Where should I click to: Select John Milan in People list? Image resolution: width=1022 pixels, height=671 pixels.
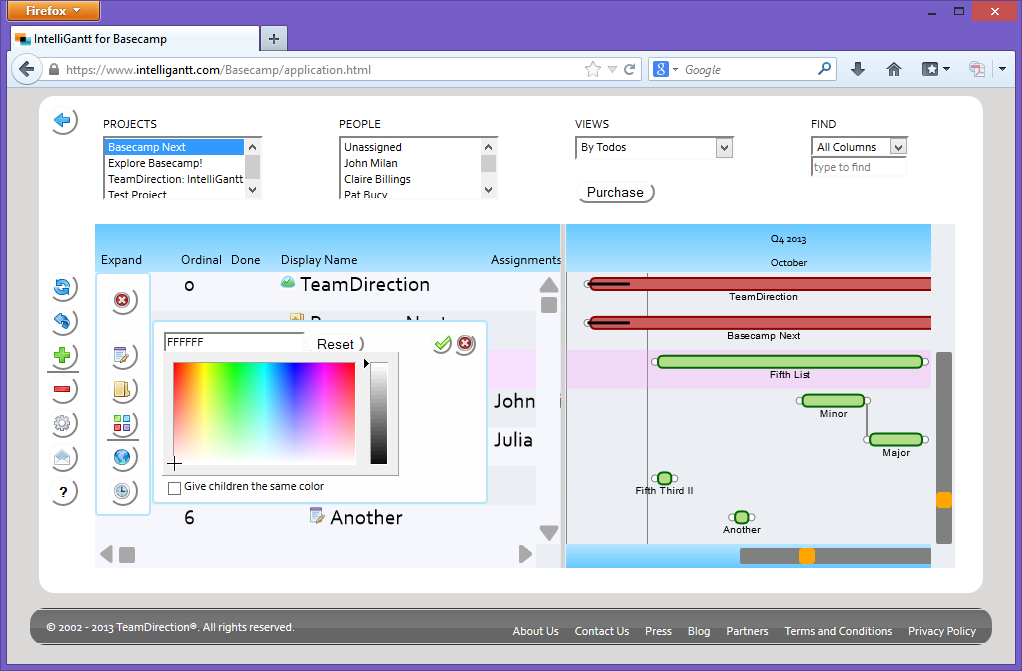(411, 163)
